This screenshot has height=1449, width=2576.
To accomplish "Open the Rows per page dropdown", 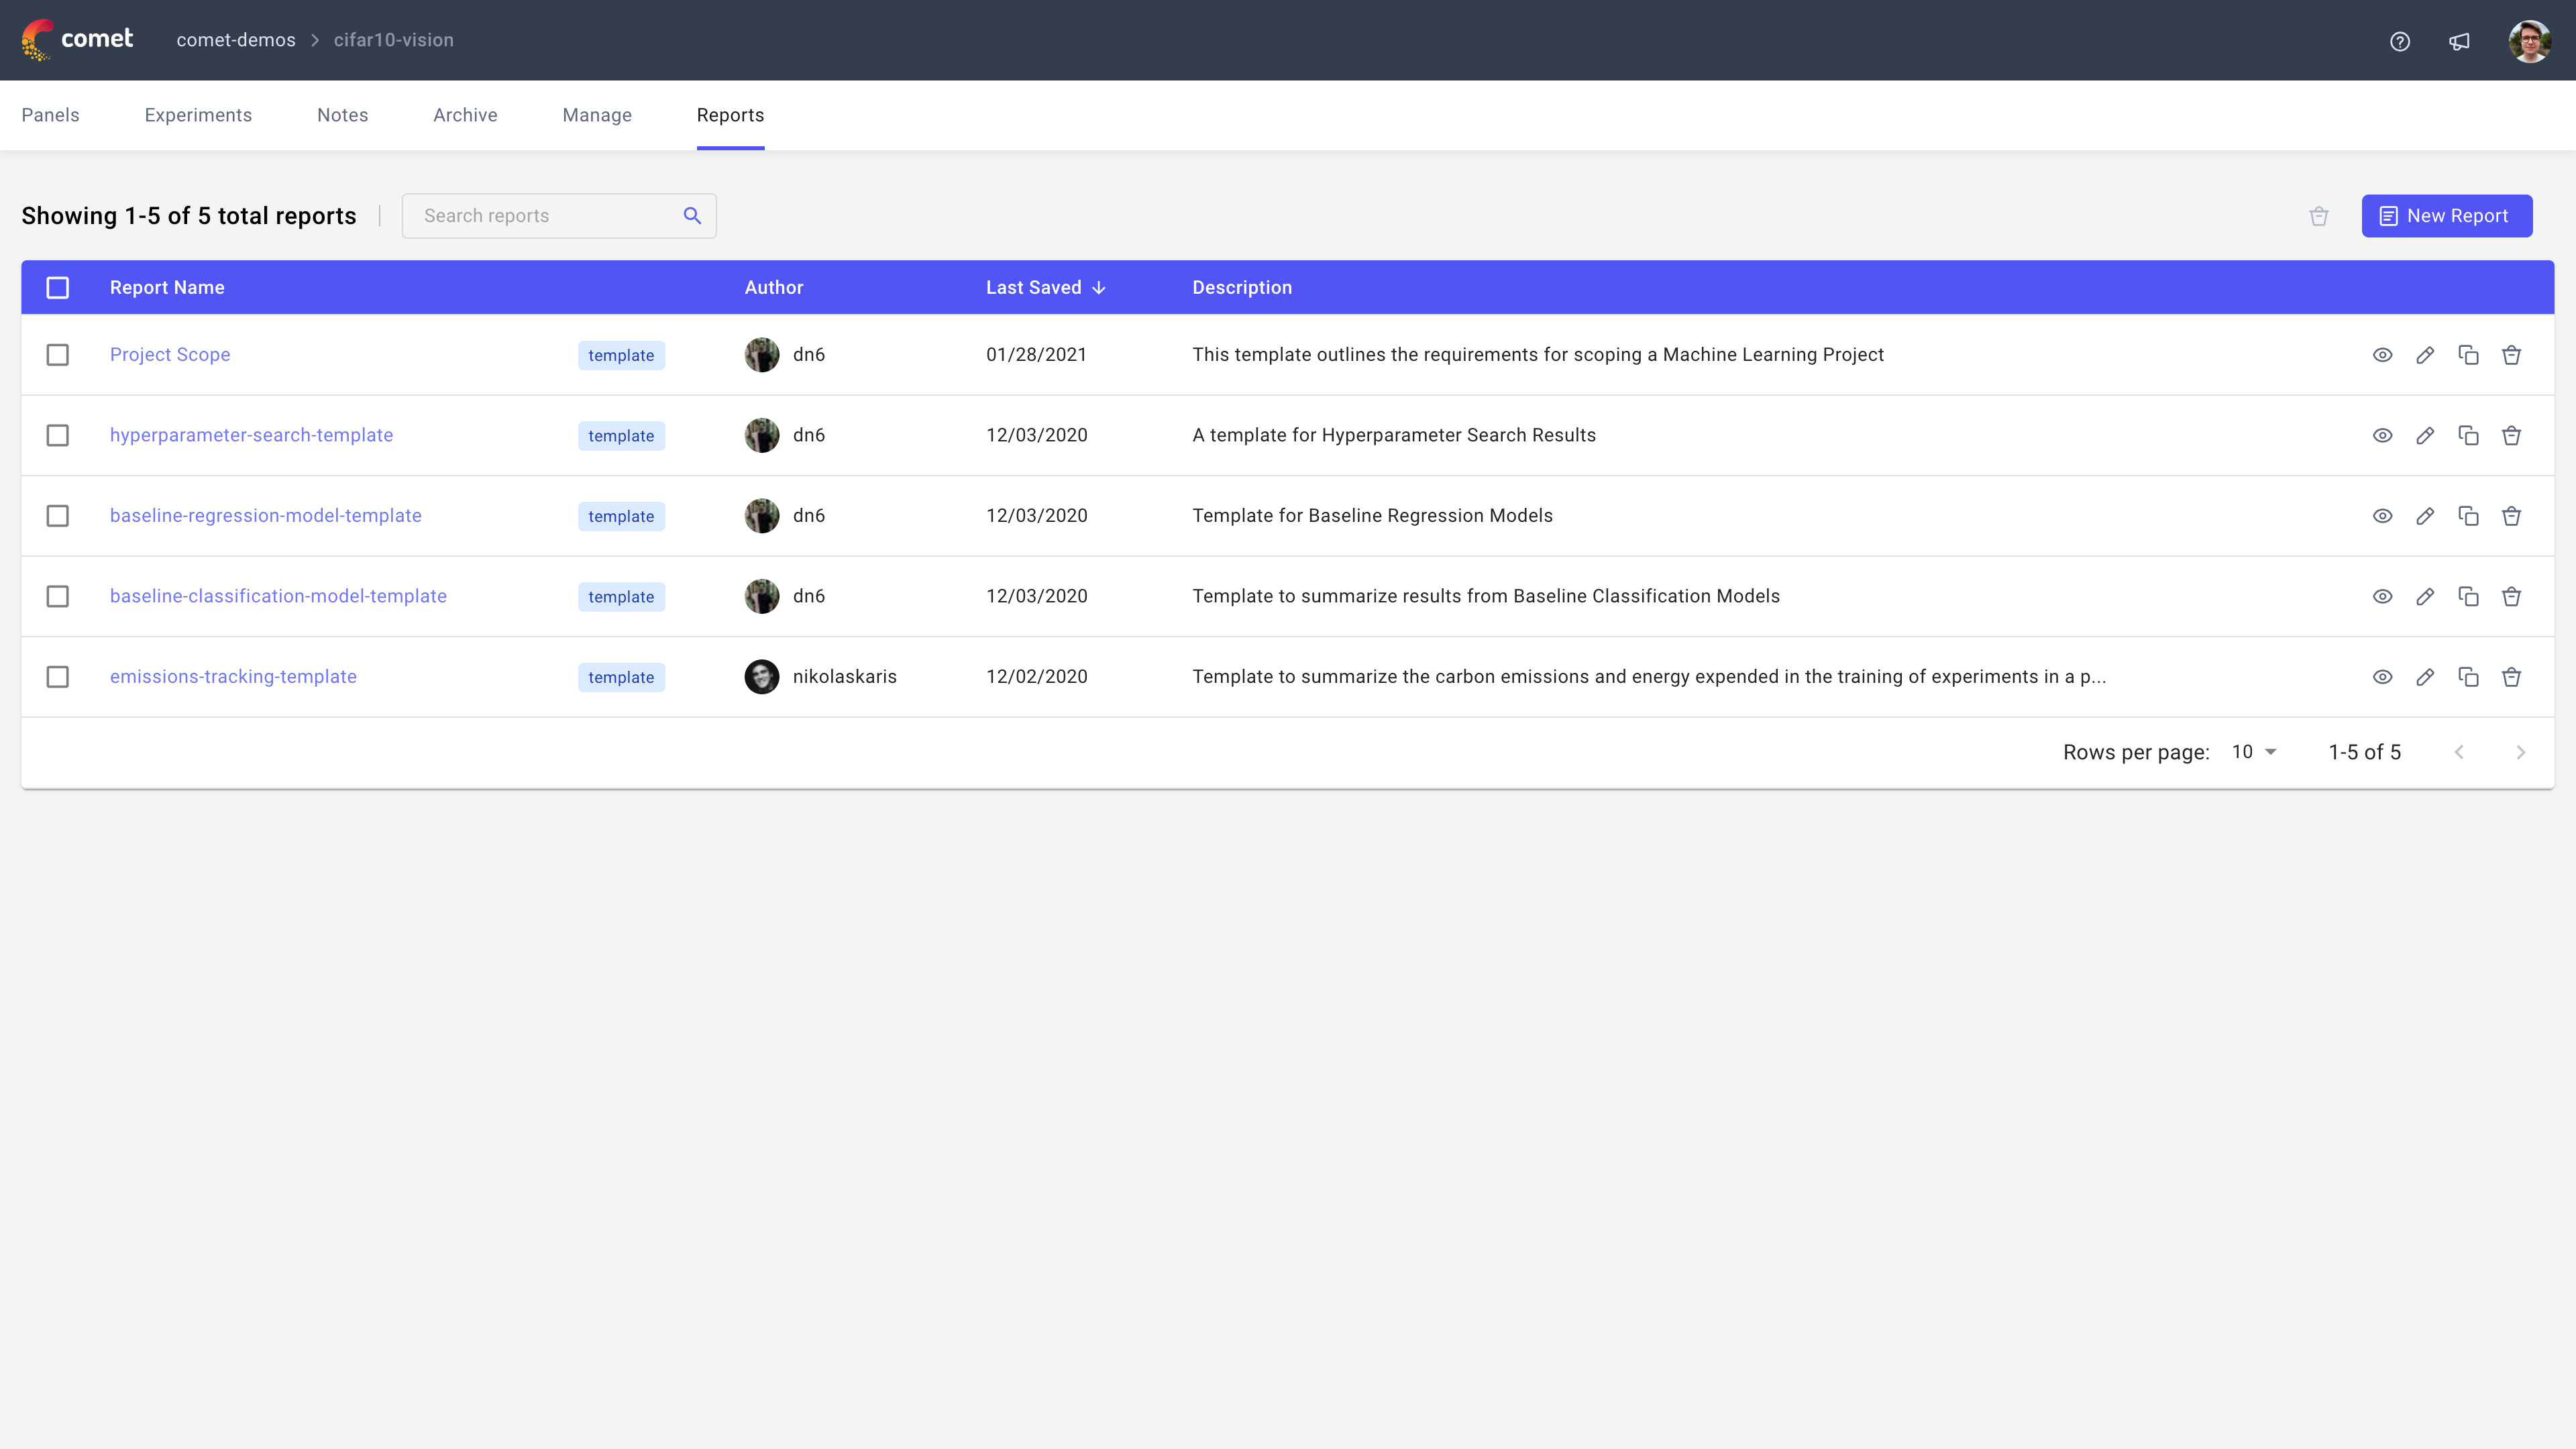I will click(2252, 752).
